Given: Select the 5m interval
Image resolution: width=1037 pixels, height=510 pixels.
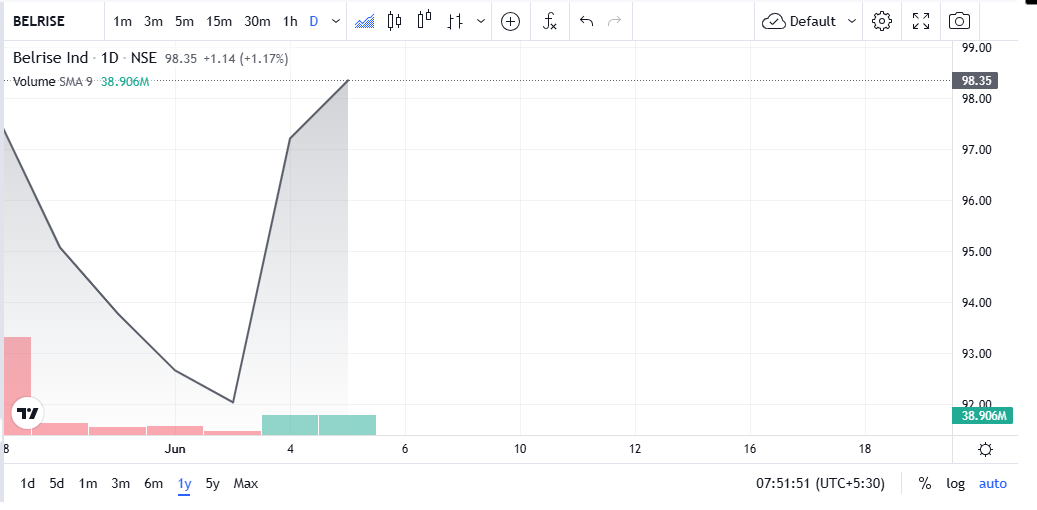Looking at the screenshot, I should tap(185, 21).
